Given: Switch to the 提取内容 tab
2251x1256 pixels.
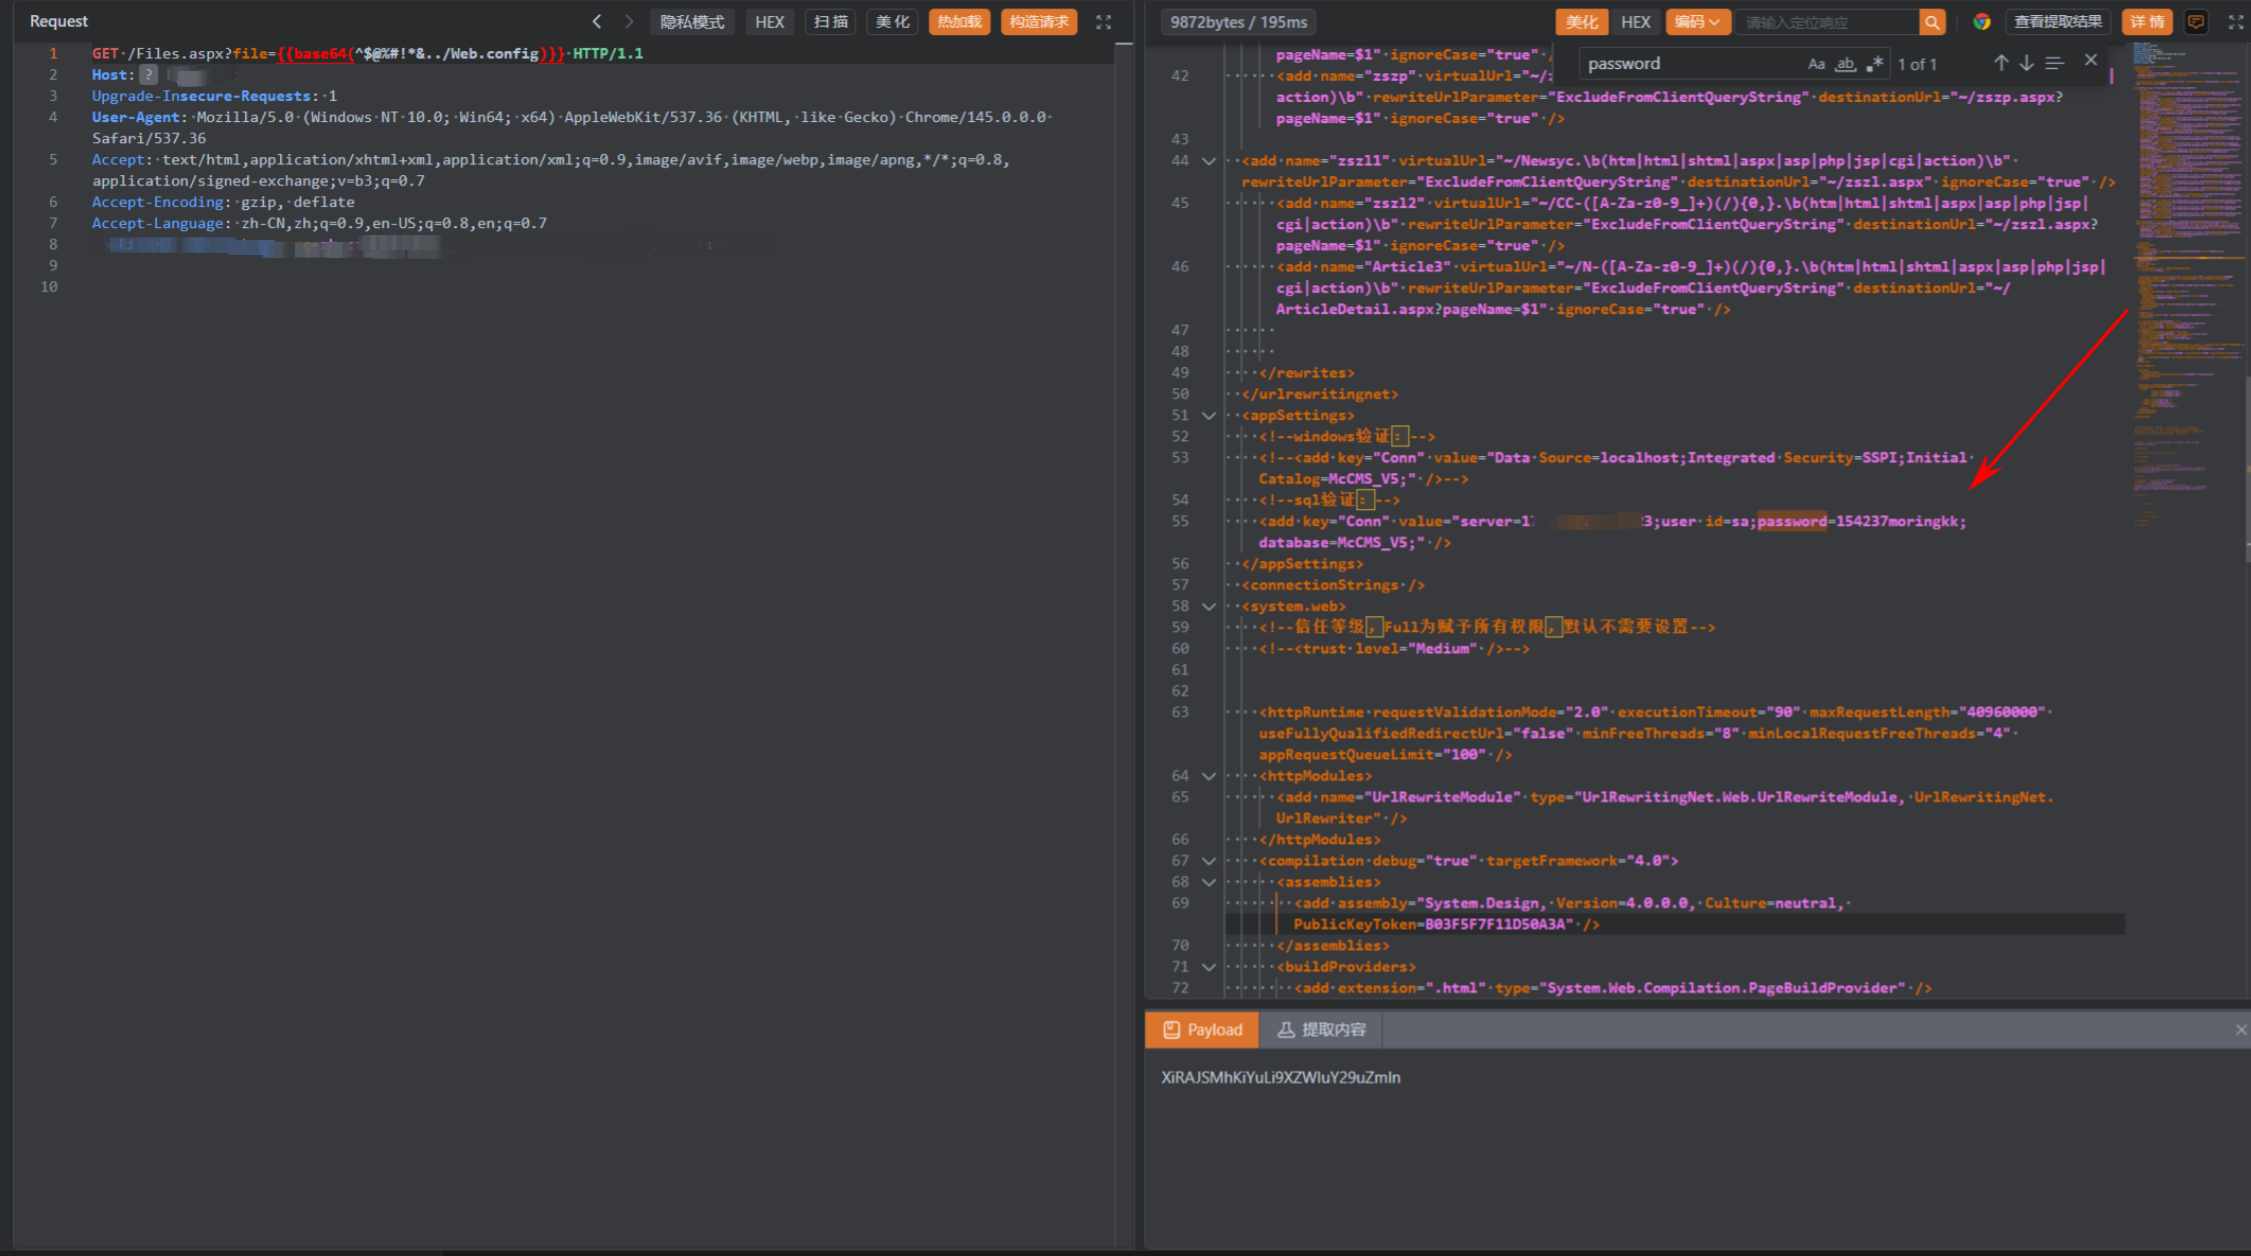Looking at the screenshot, I should (1322, 1030).
